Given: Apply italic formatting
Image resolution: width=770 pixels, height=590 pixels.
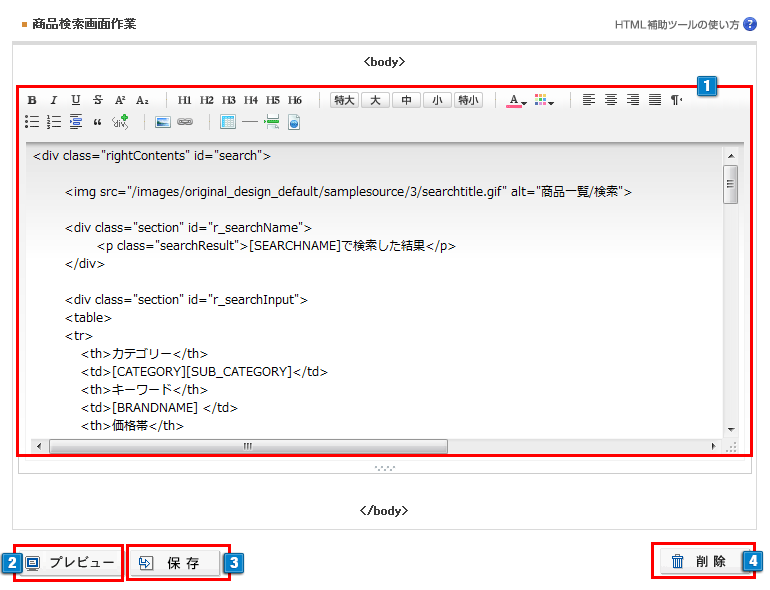Looking at the screenshot, I should coord(54,100).
